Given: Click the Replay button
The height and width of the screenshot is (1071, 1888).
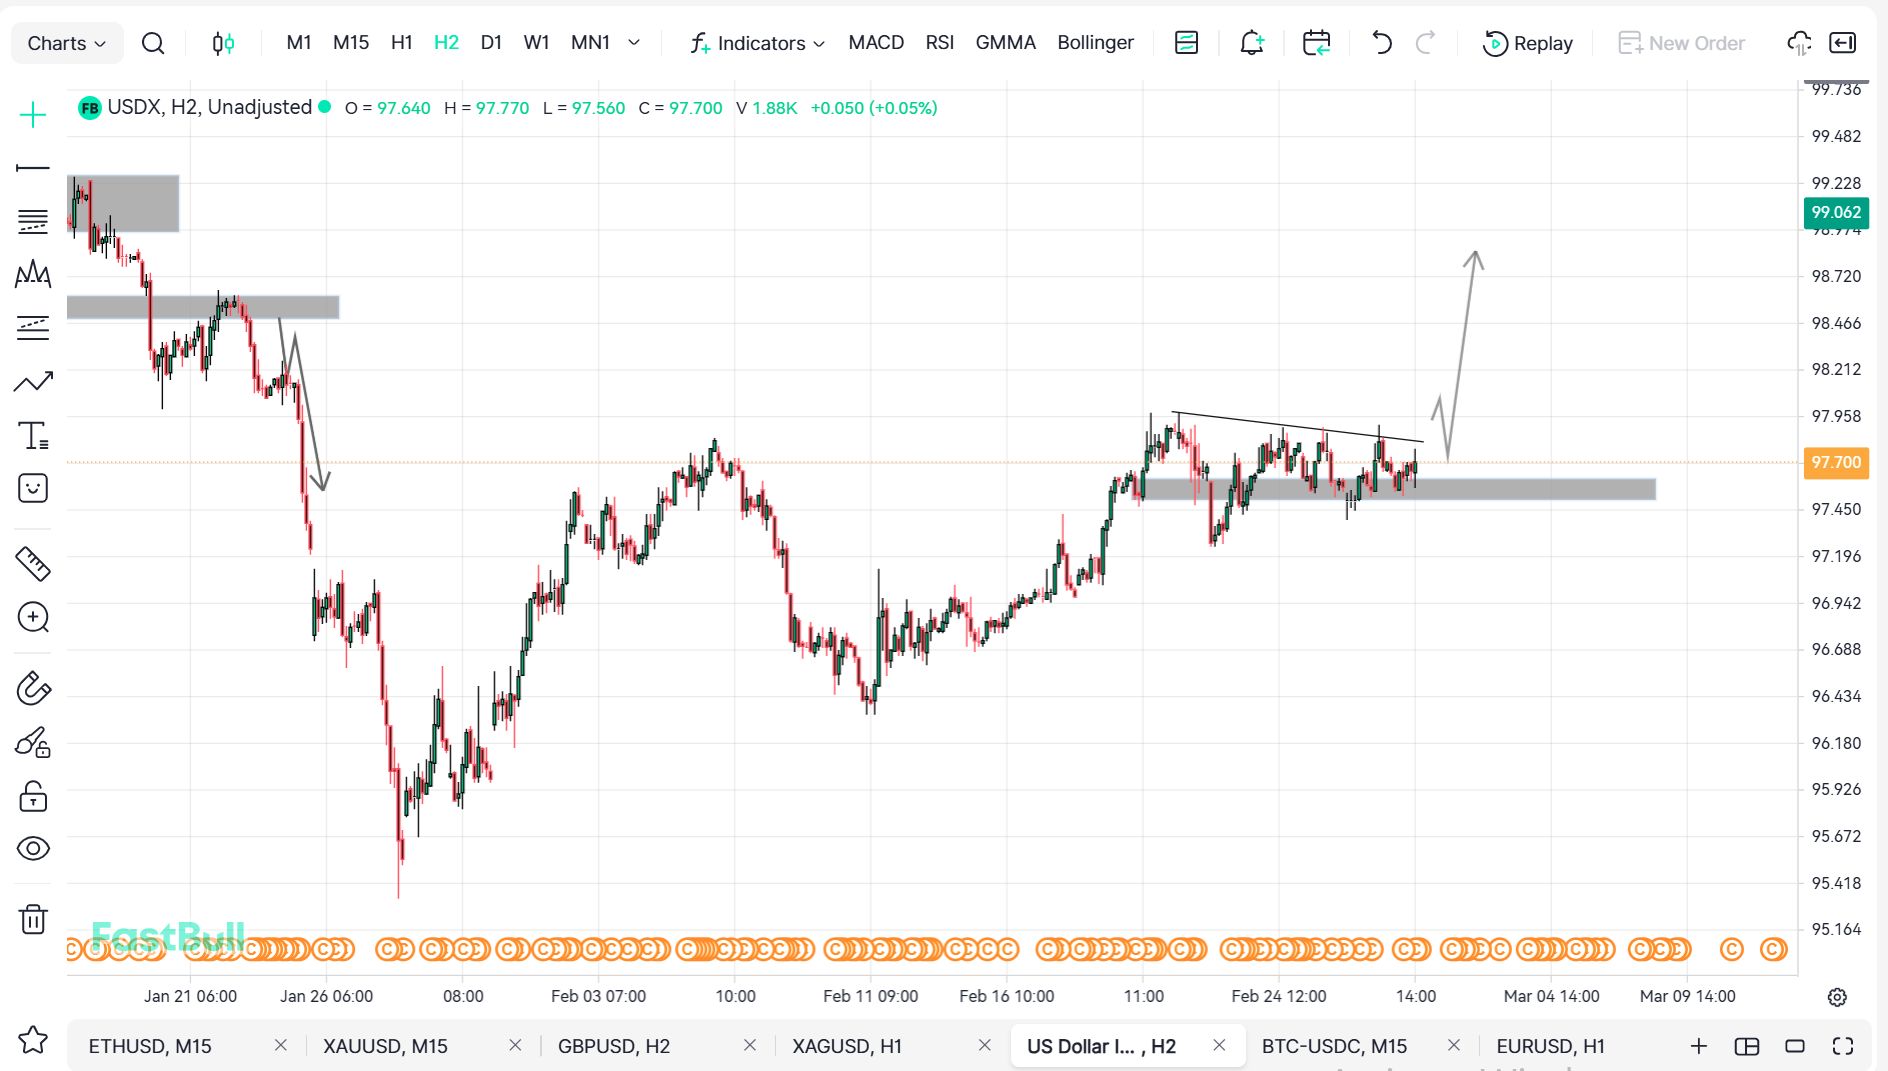Looking at the screenshot, I should [x=1528, y=43].
